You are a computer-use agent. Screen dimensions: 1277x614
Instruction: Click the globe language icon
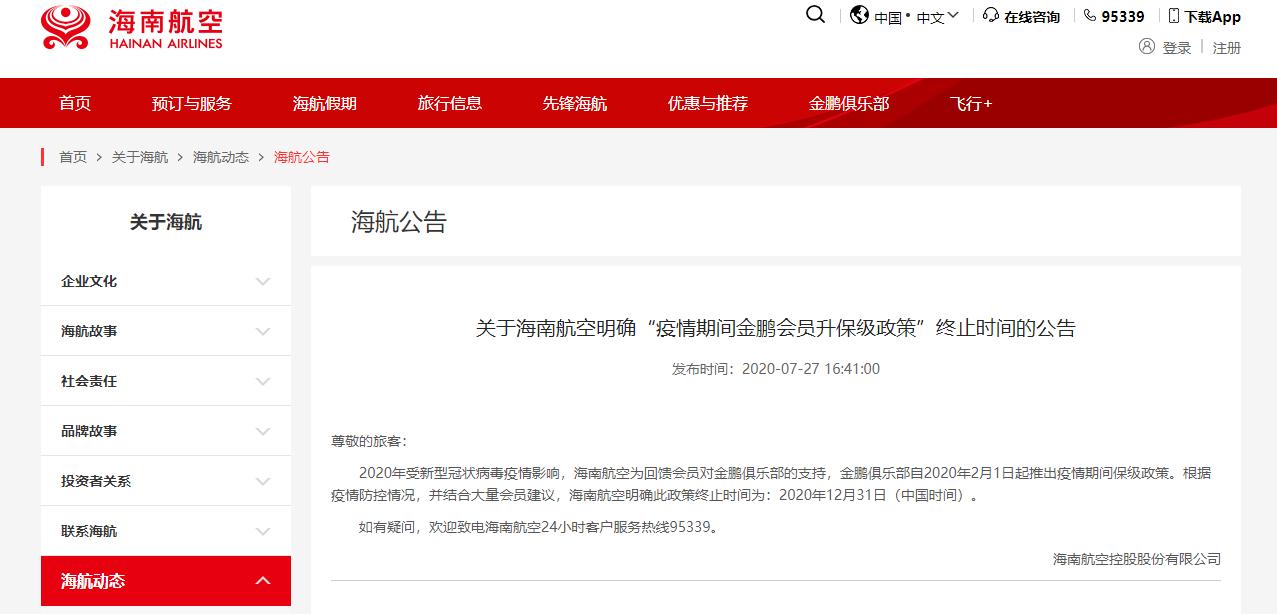(857, 16)
